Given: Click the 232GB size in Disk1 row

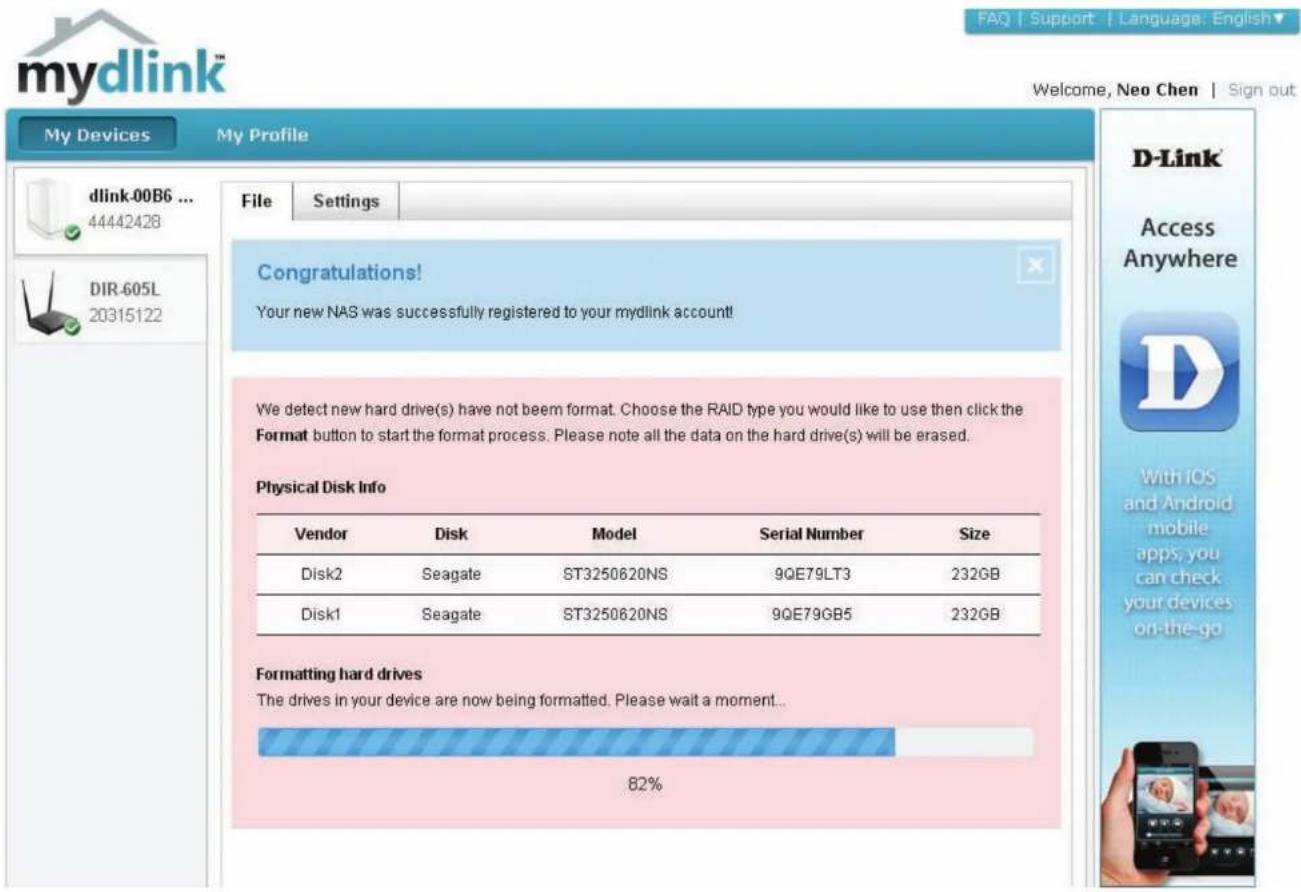Looking at the screenshot, I should pos(974,615).
